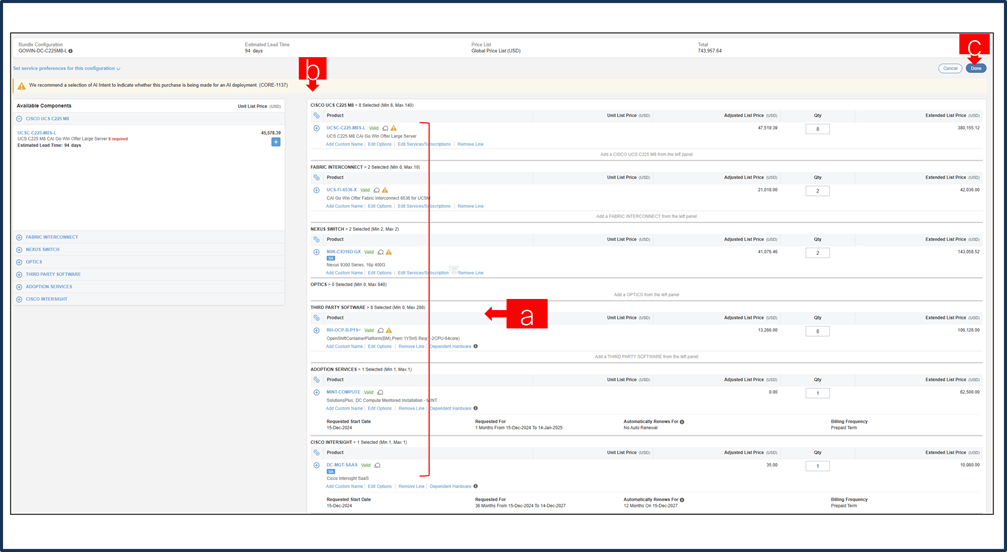Click Remove Line under N9K-C9316D-GX
The height and width of the screenshot is (552, 1007).
[470, 273]
